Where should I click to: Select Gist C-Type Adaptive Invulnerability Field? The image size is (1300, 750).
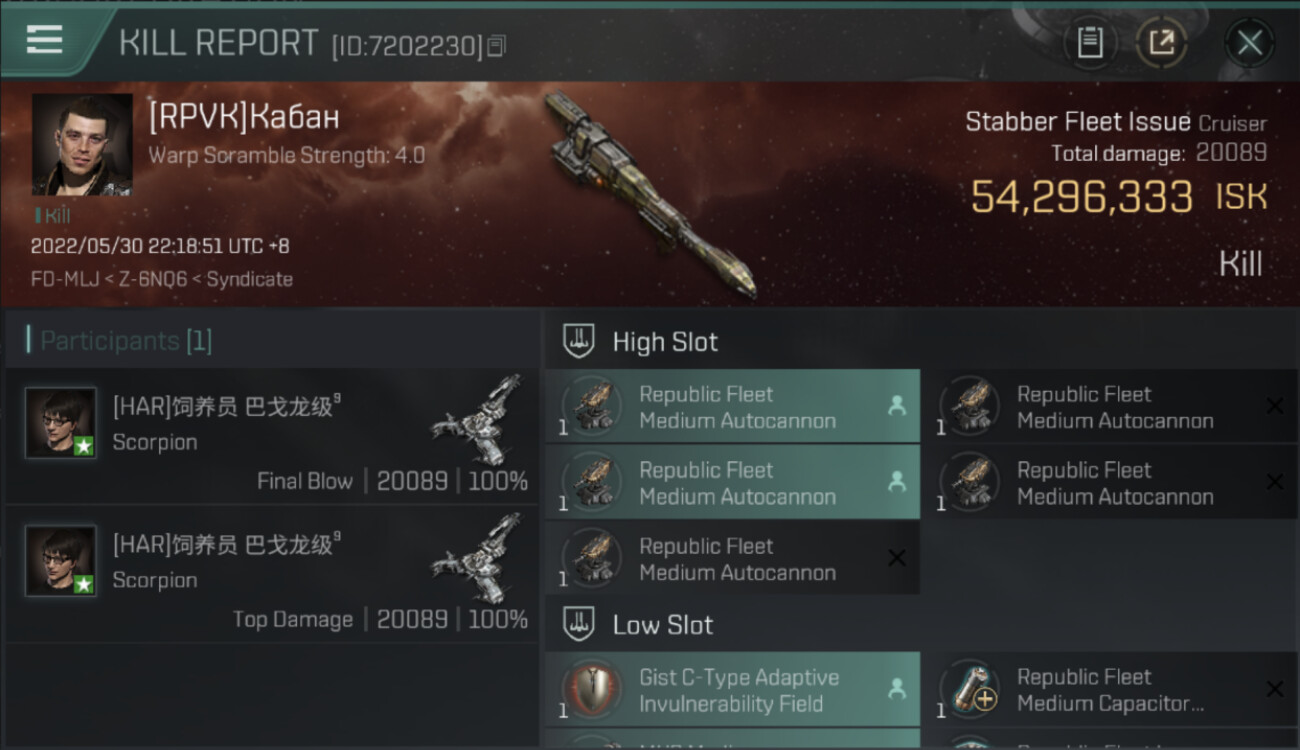point(732,690)
